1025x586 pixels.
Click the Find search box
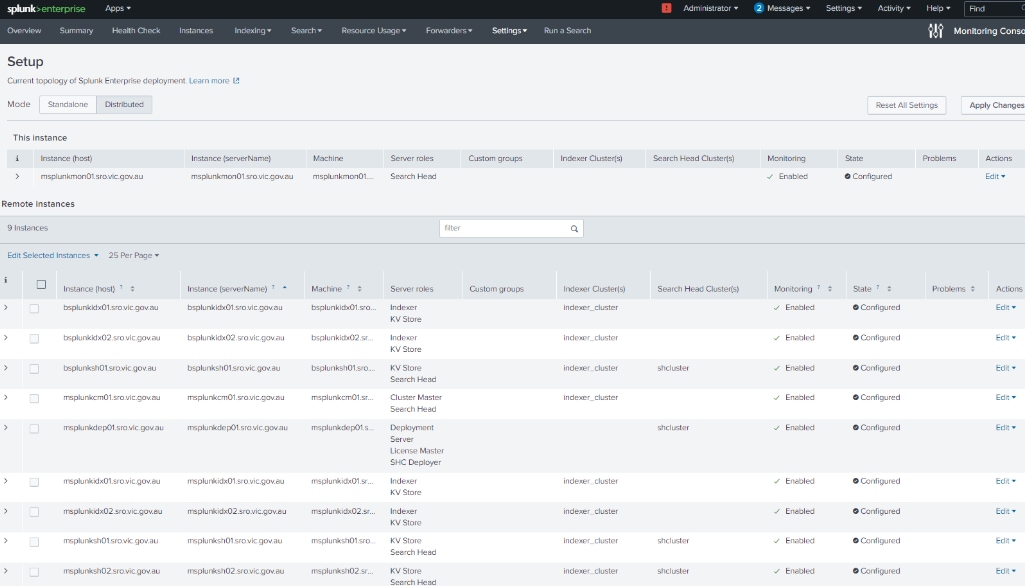[x=994, y=9]
